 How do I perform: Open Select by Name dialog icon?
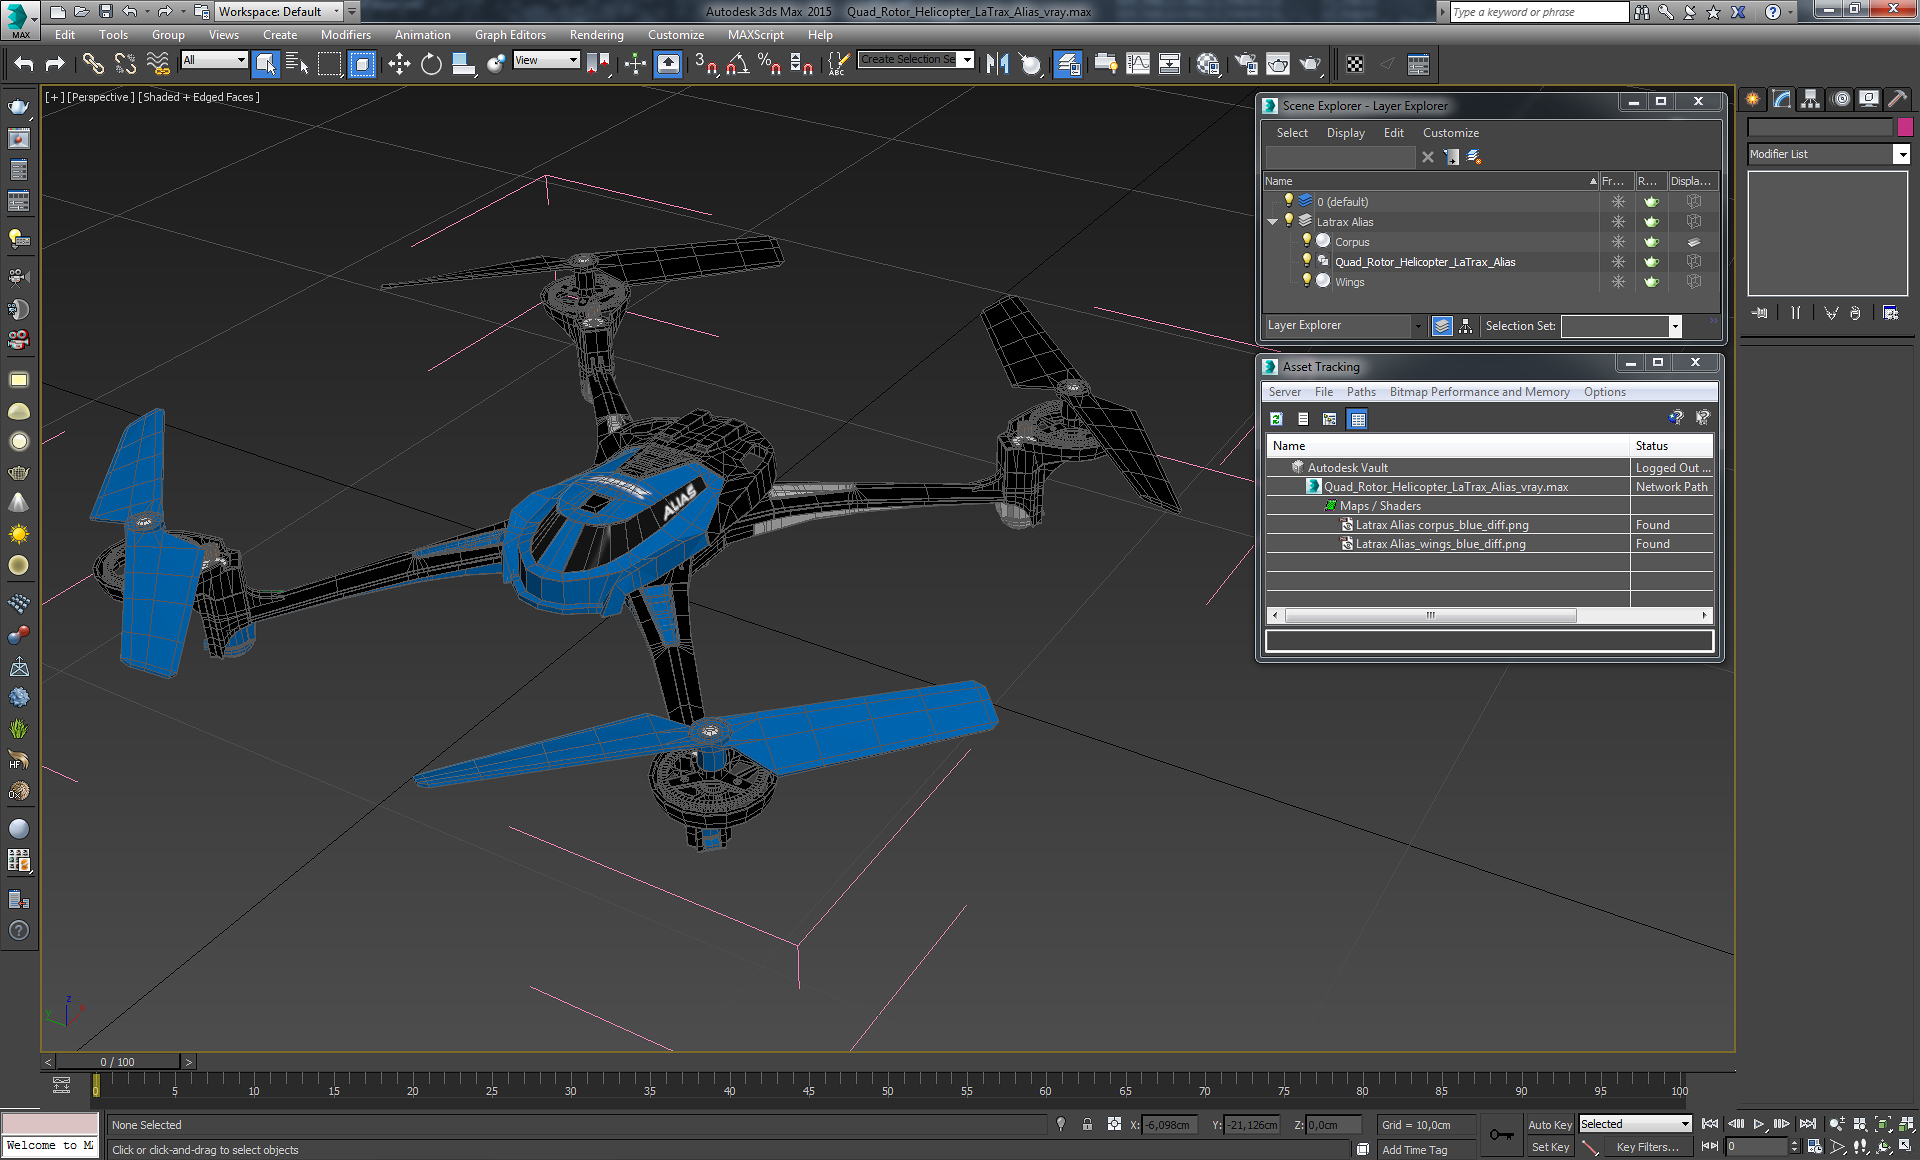297,64
